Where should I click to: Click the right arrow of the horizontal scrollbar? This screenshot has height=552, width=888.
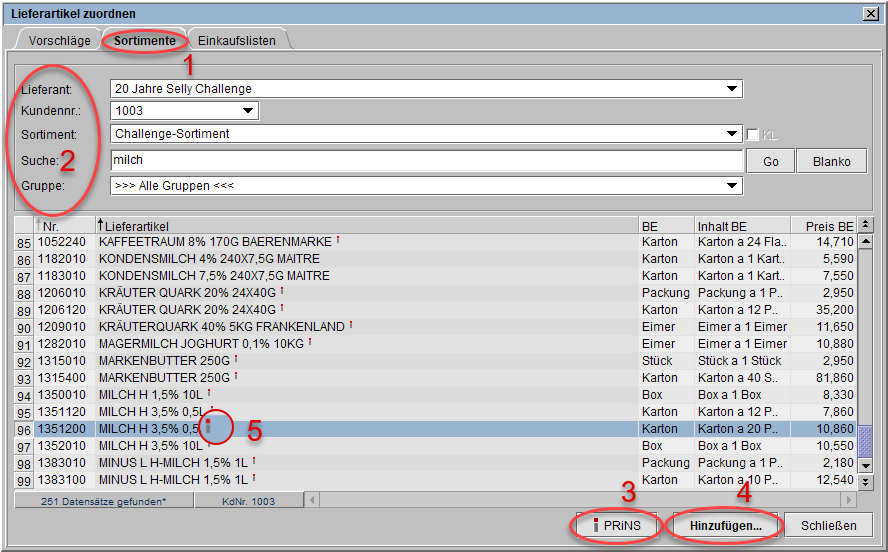(x=849, y=499)
